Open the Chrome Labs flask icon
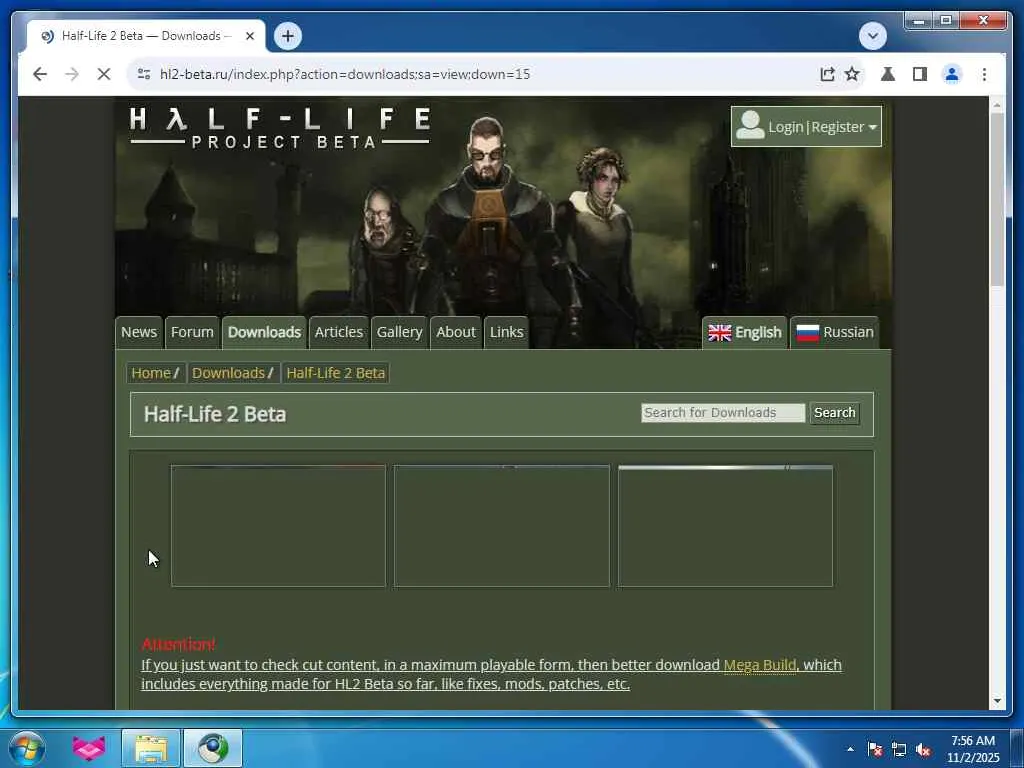Screen dimensions: 1024x768 (888, 74)
